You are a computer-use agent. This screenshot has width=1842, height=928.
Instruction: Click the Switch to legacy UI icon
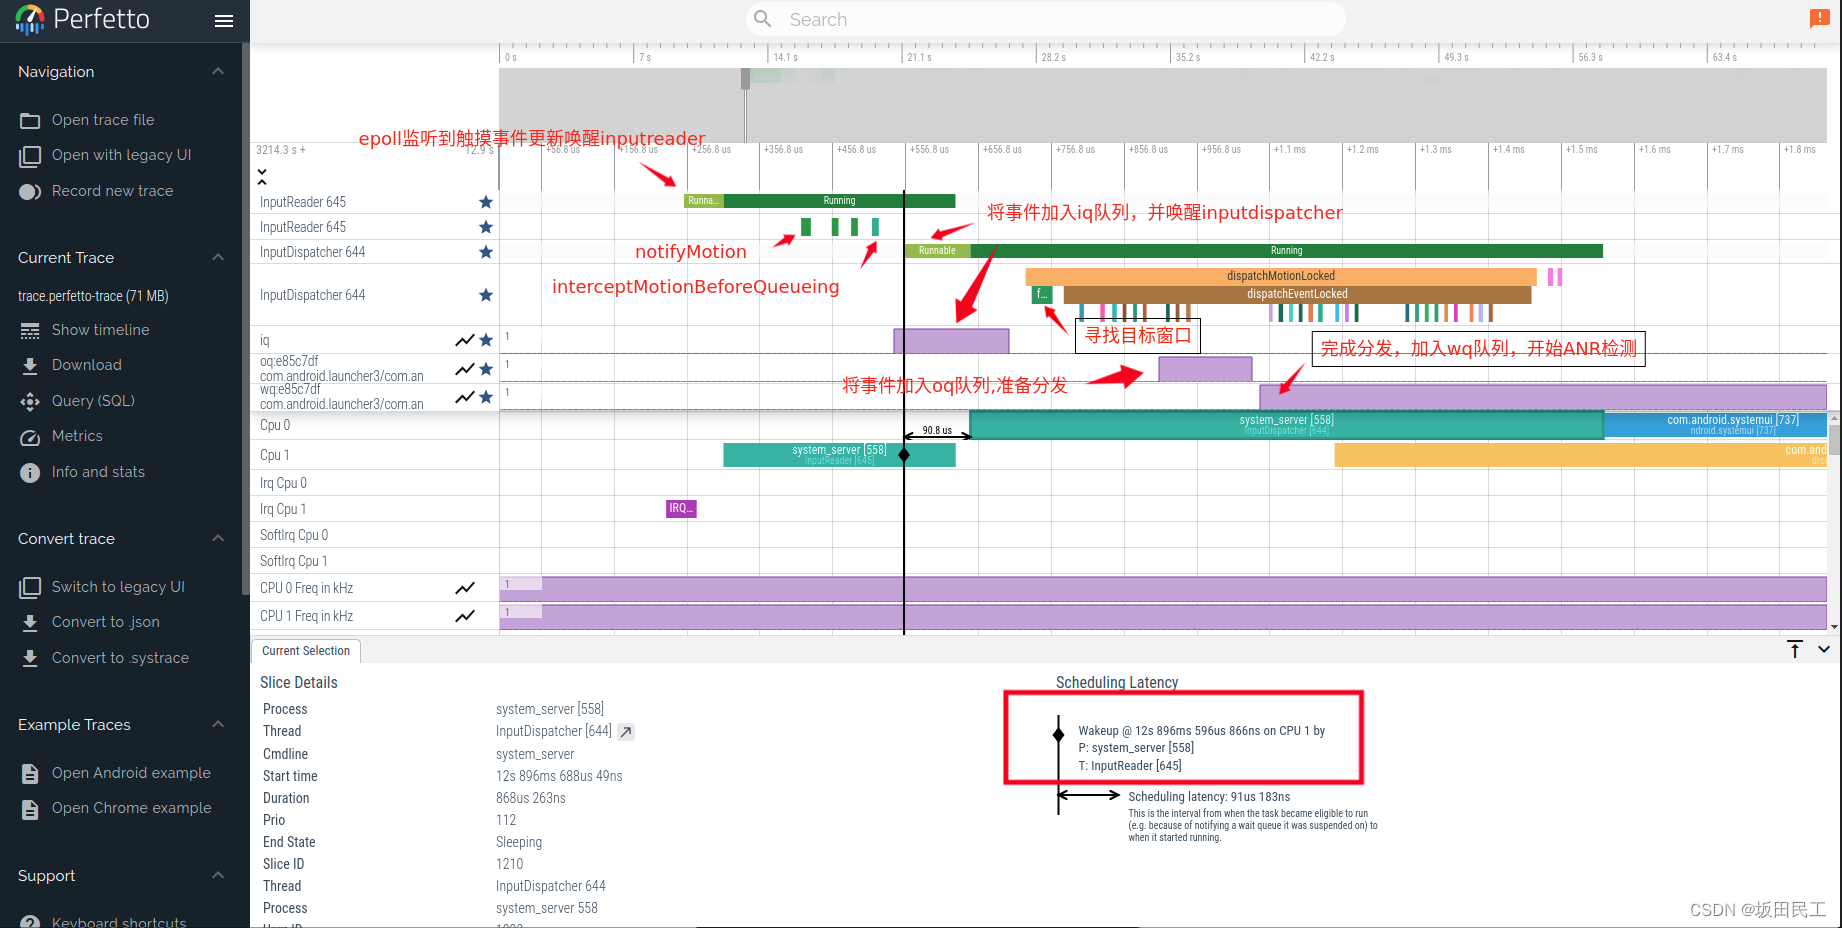click(x=30, y=587)
